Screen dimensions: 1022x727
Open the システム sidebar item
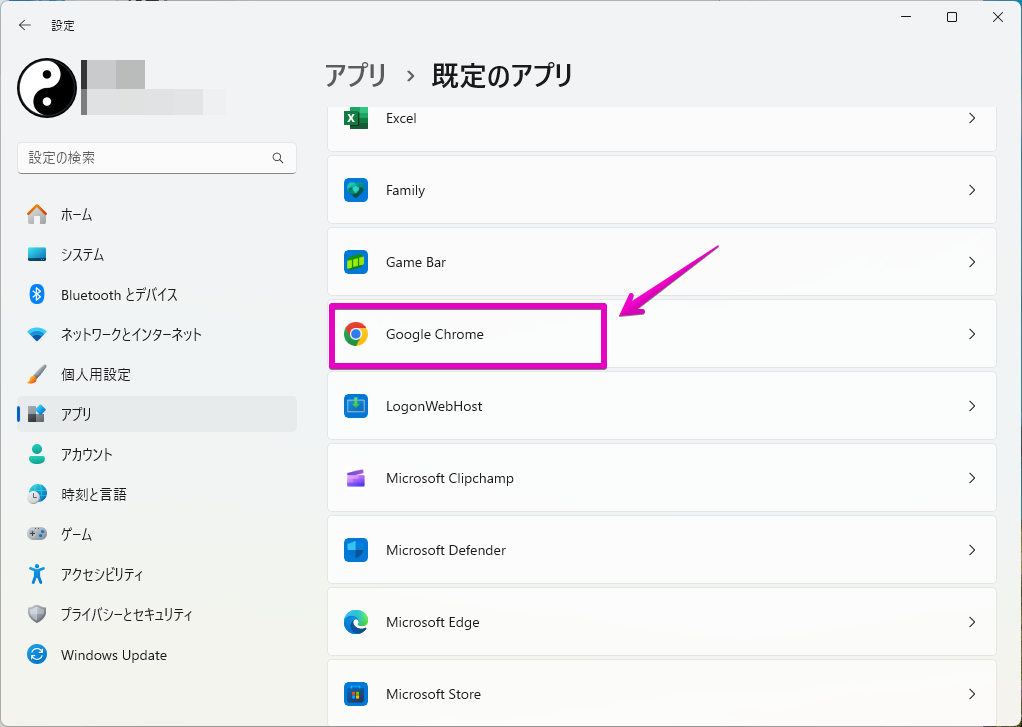coord(156,254)
